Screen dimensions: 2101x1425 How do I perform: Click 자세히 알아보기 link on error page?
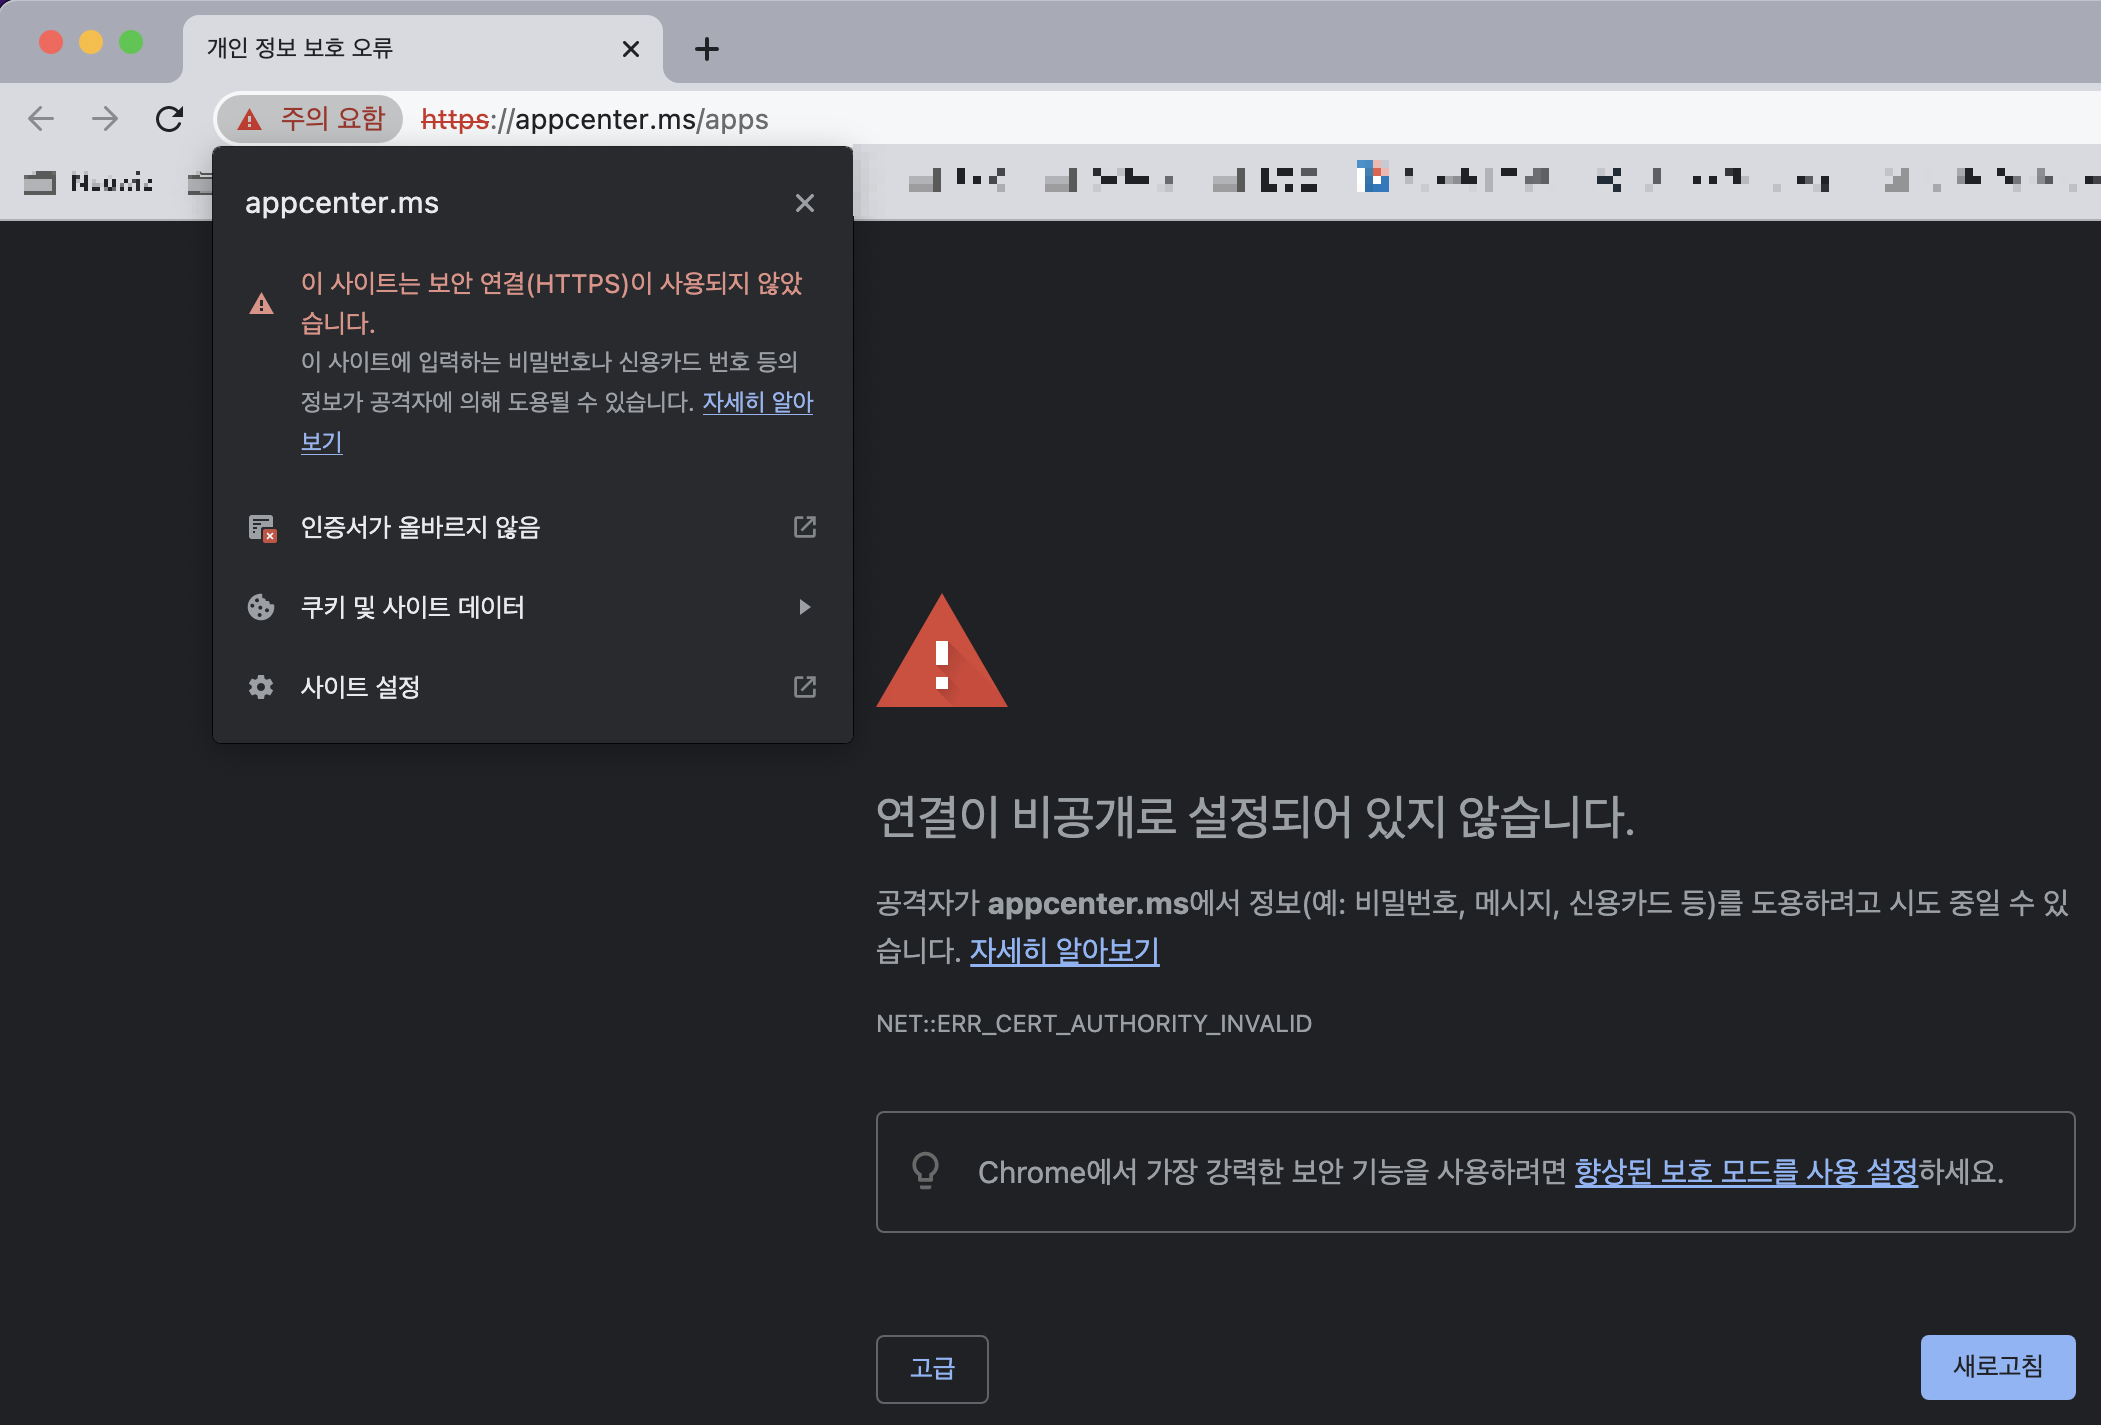(x=1064, y=950)
